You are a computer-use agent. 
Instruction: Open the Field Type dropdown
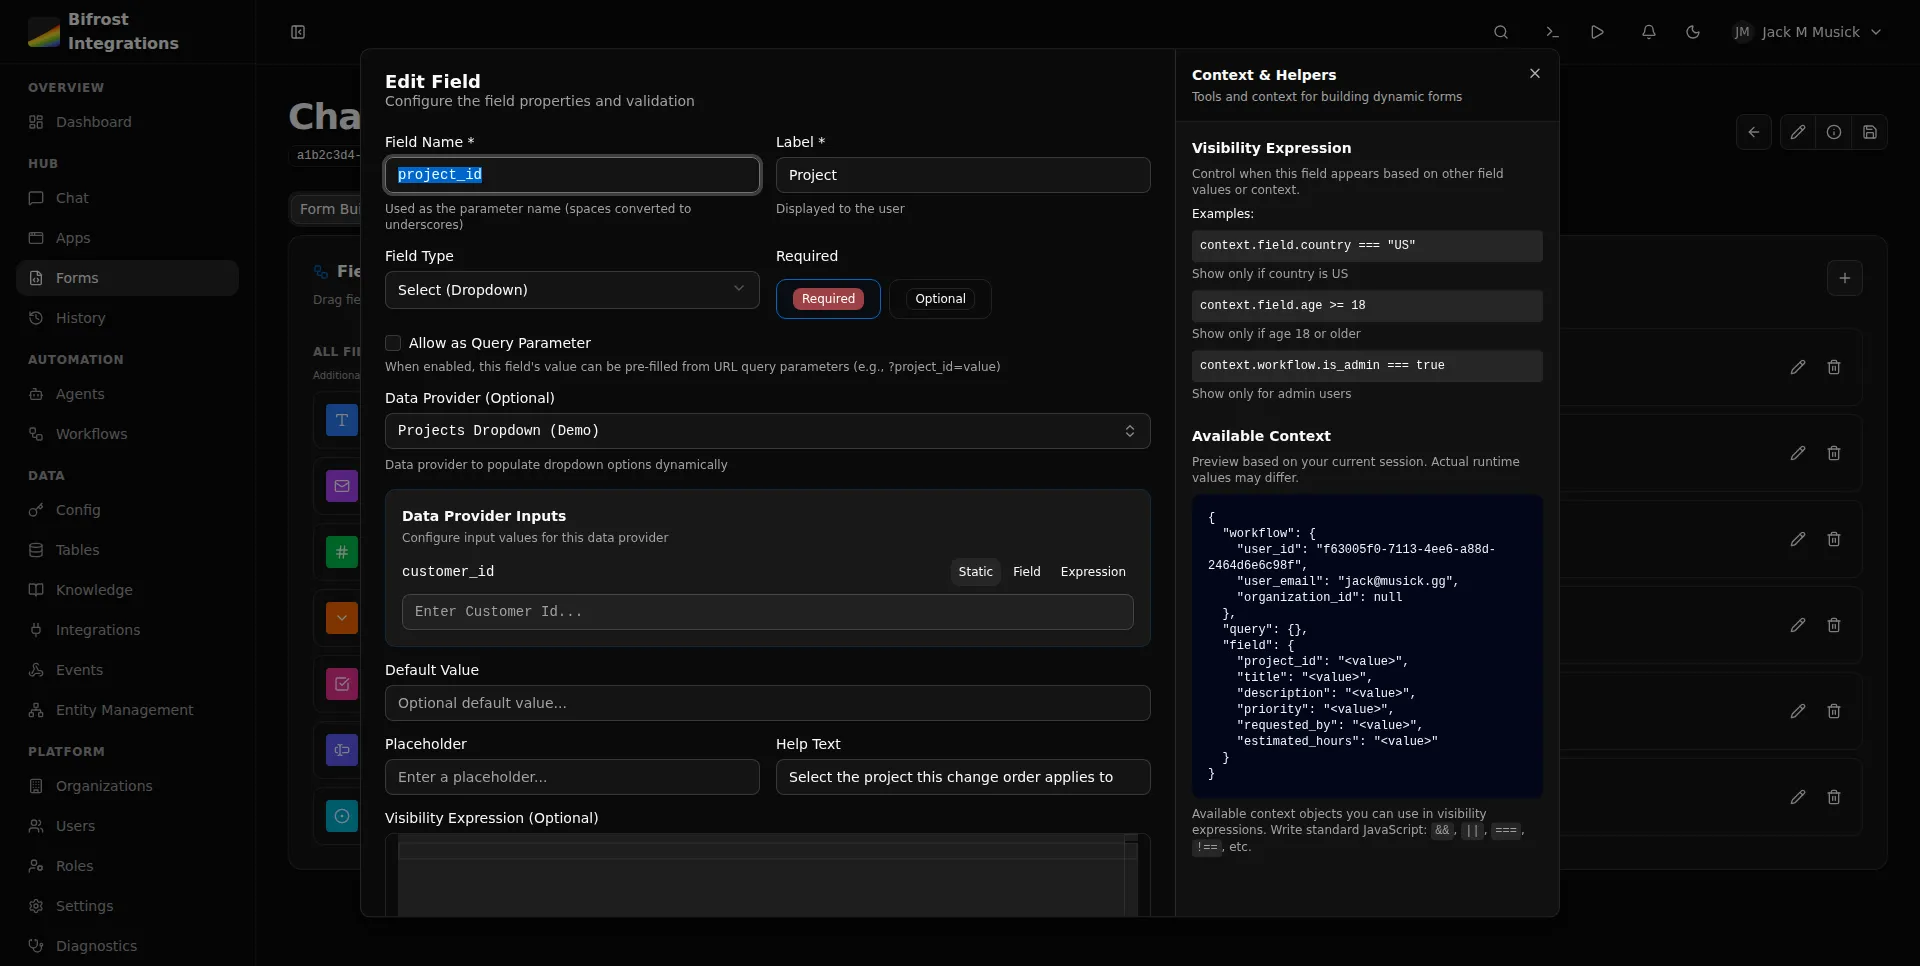point(571,290)
